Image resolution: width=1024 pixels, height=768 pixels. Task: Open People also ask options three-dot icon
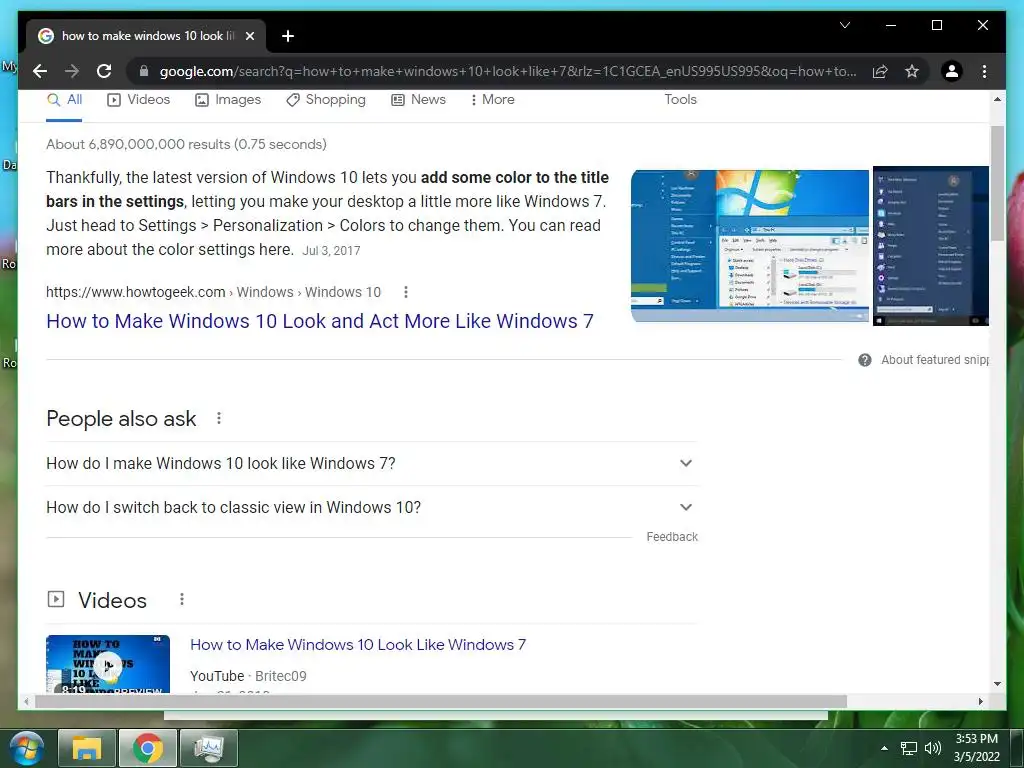[219, 418]
